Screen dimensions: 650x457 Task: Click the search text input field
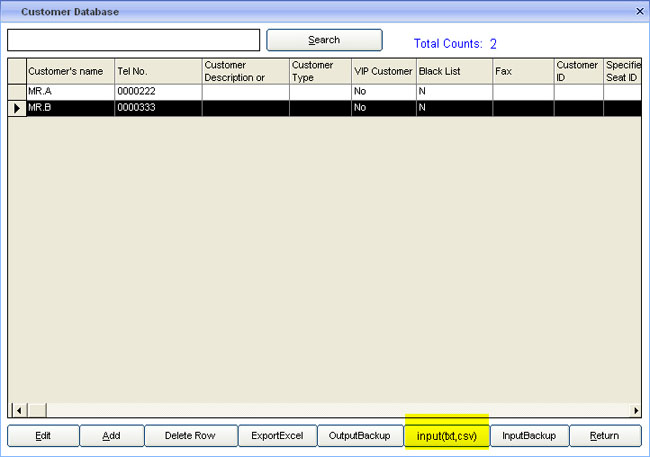(x=133, y=40)
